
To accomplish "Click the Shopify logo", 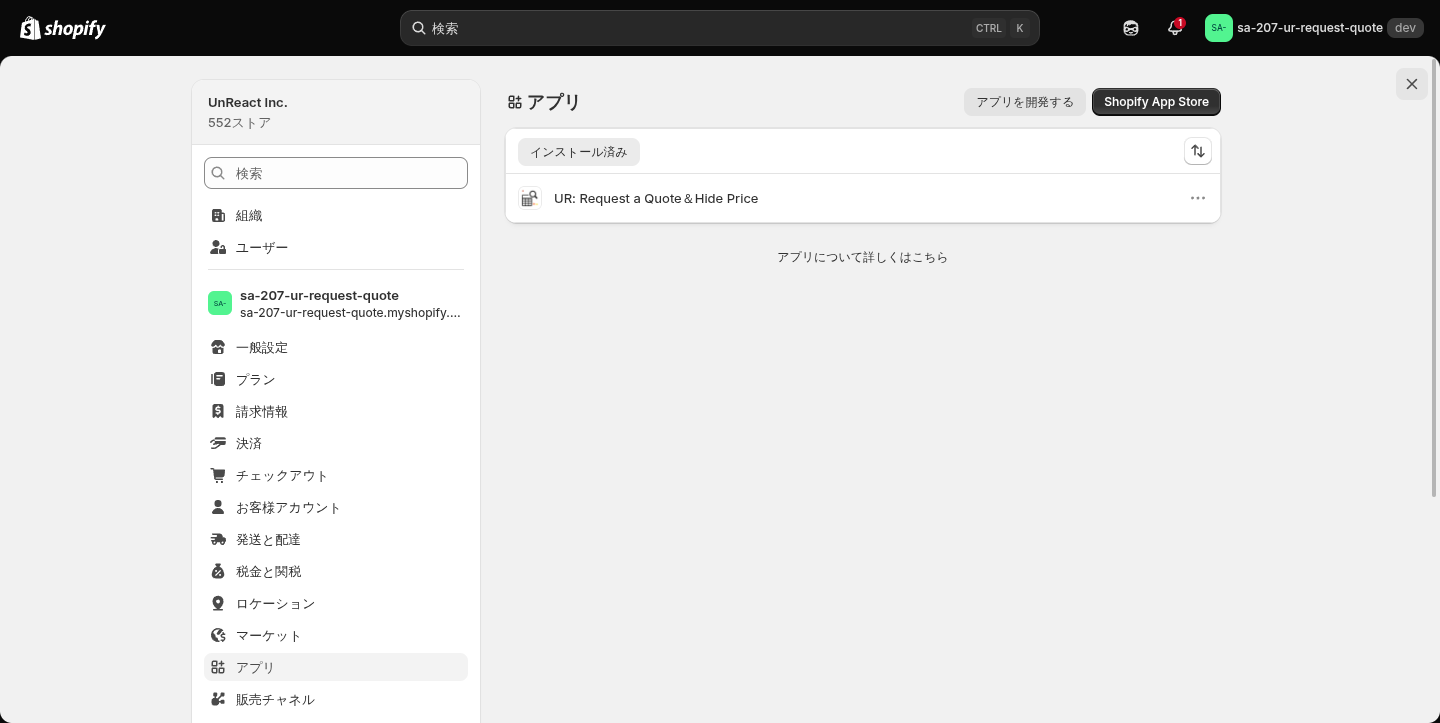I will coord(63,28).
